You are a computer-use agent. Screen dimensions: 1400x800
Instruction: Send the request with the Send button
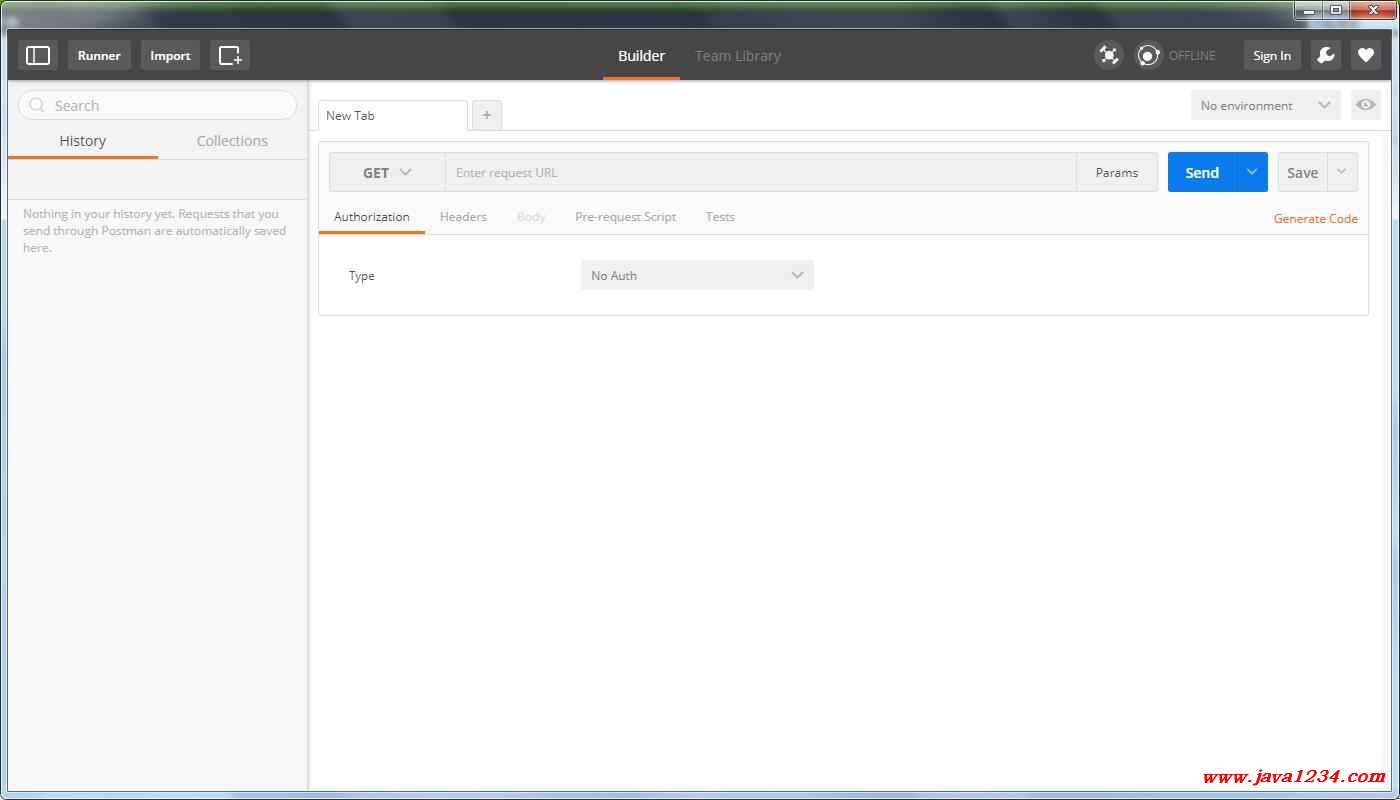tap(1202, 172)
